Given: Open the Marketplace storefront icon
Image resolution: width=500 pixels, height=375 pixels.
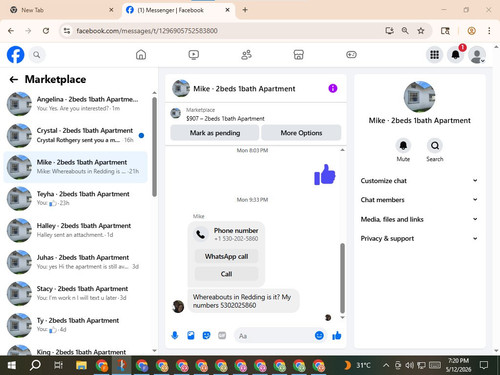Looking at the screenshot, I should tap(299, 55).
